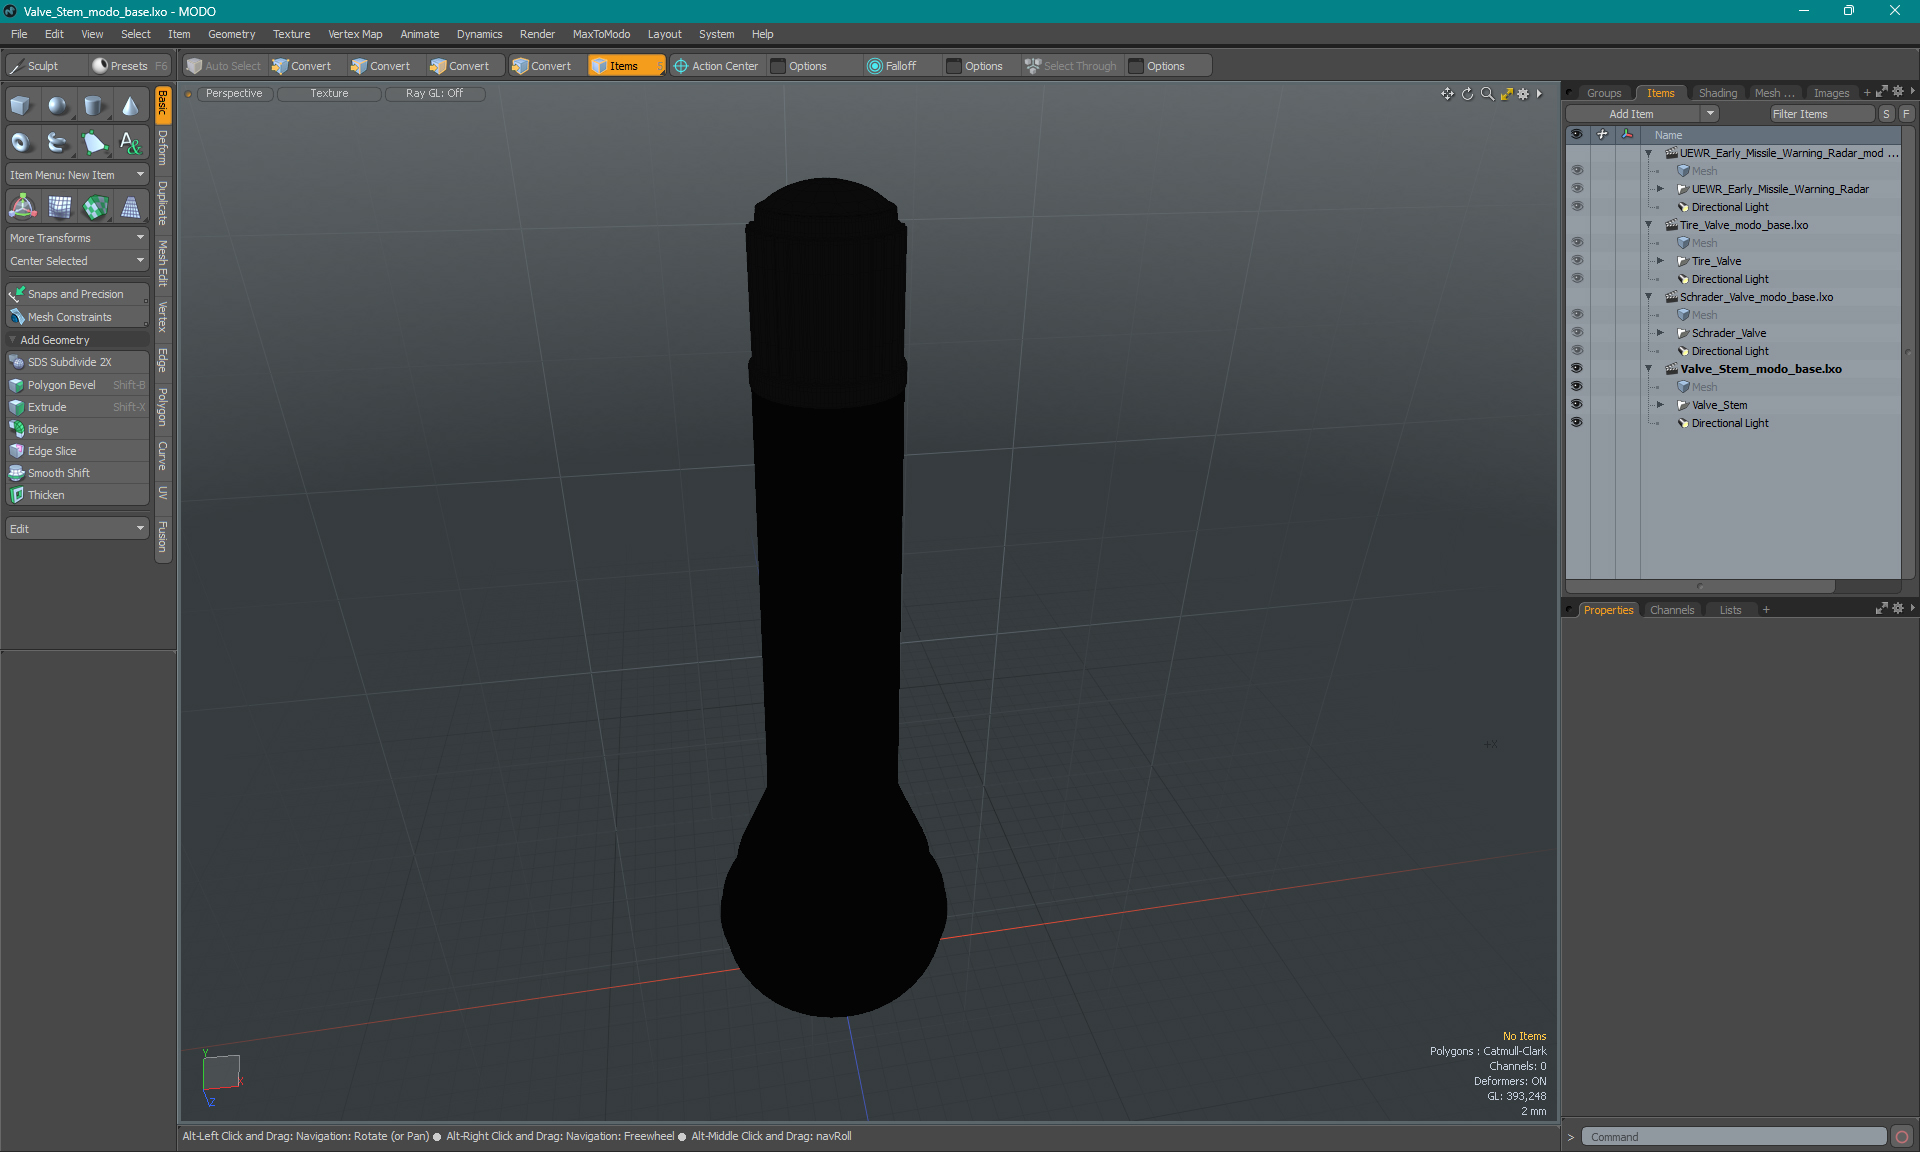1920x1152 pixels.
Task: Select the Transform tool icon
Action: [x=22, y=207]
